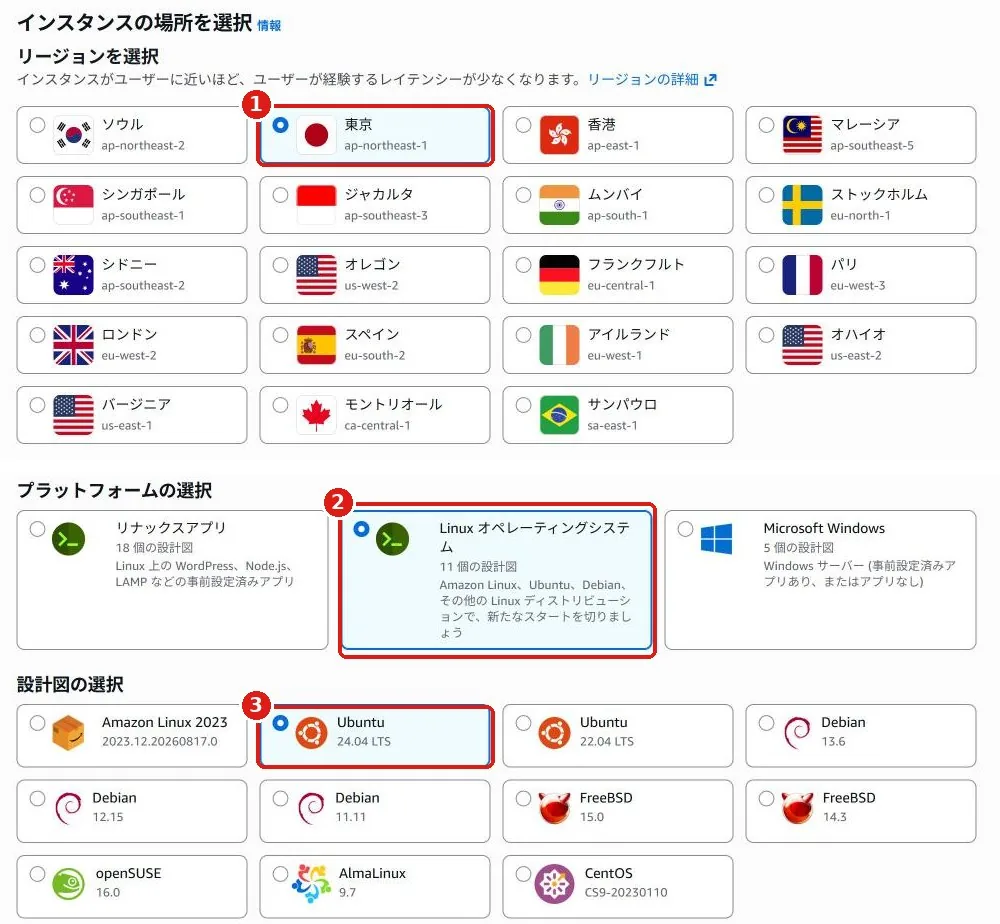Screen dimensions: 1000x924
Task: Click the Debian 13.6 swirl logo
Action: pyautogui.click(x=797, y=733)
